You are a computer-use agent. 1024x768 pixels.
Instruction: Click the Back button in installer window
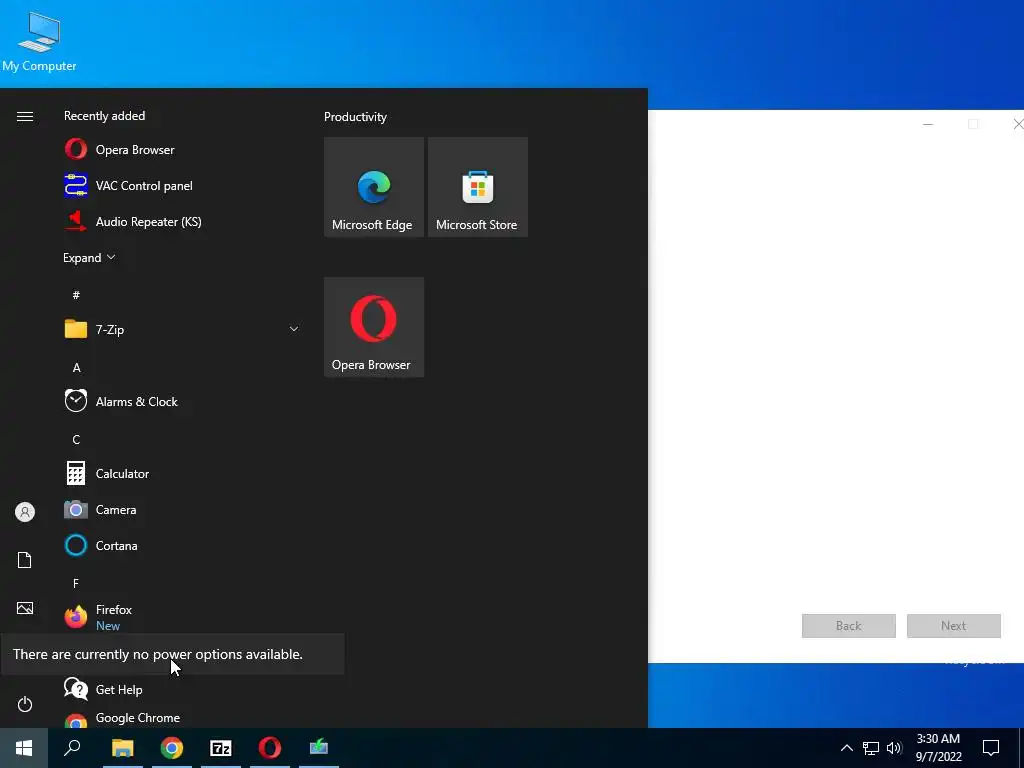point(848,626)
